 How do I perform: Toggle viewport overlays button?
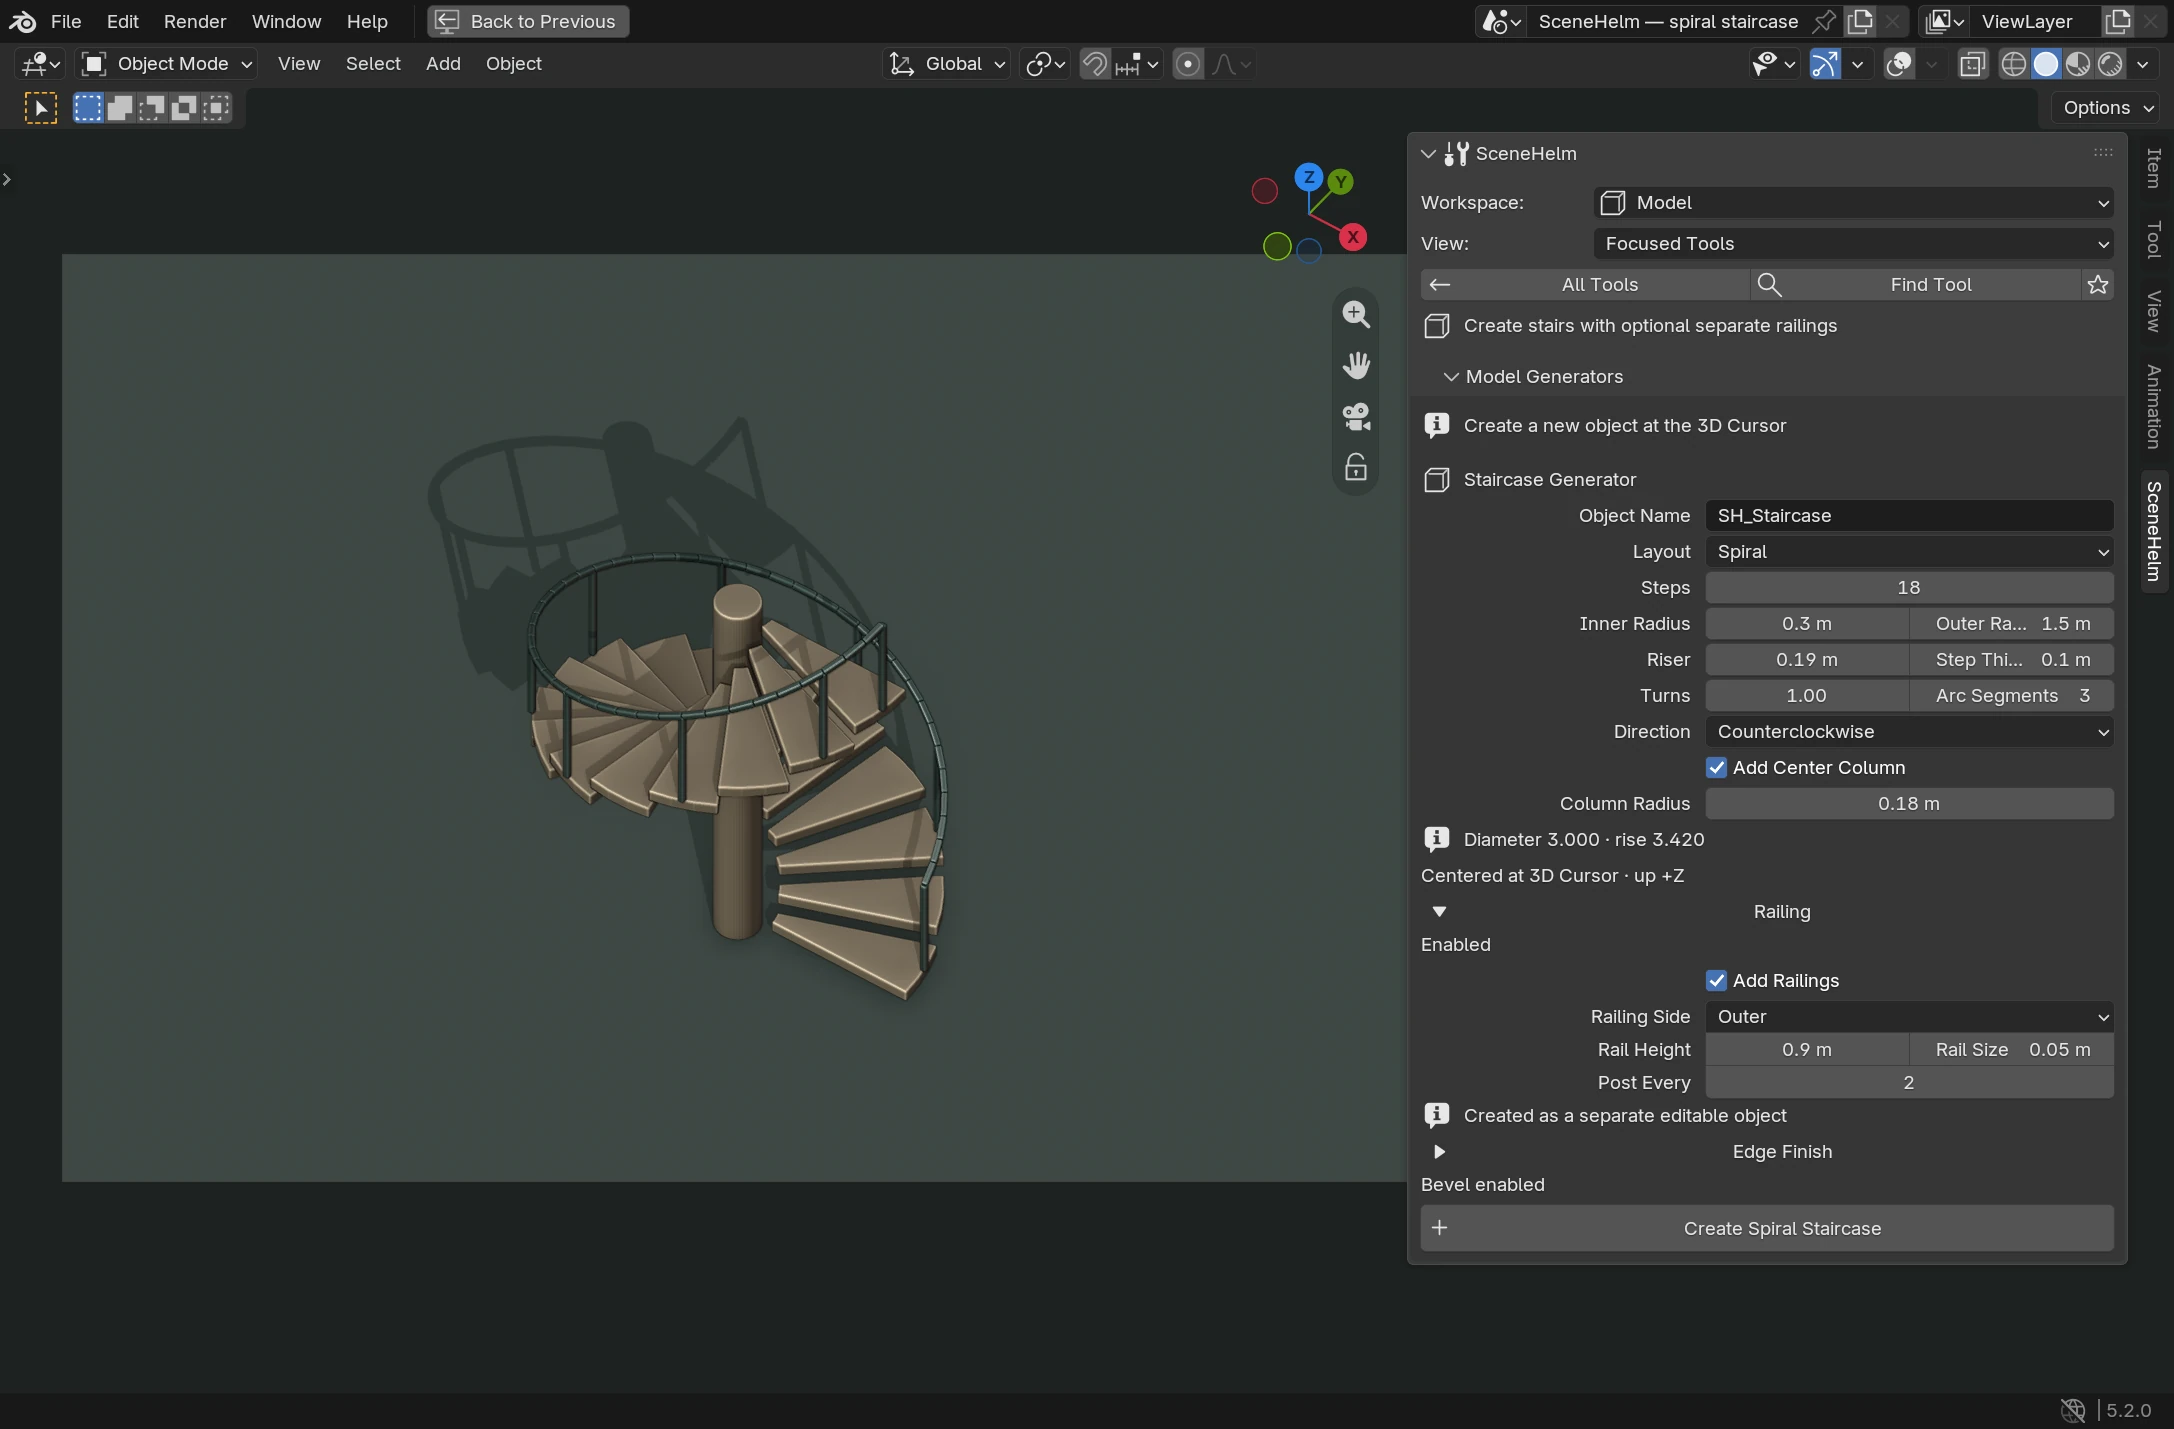point(1898,64)
